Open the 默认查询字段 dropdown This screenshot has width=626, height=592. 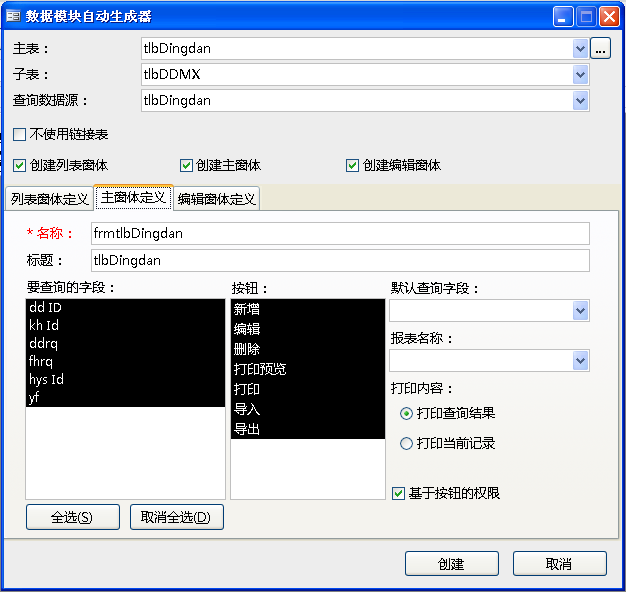[580, 311]
